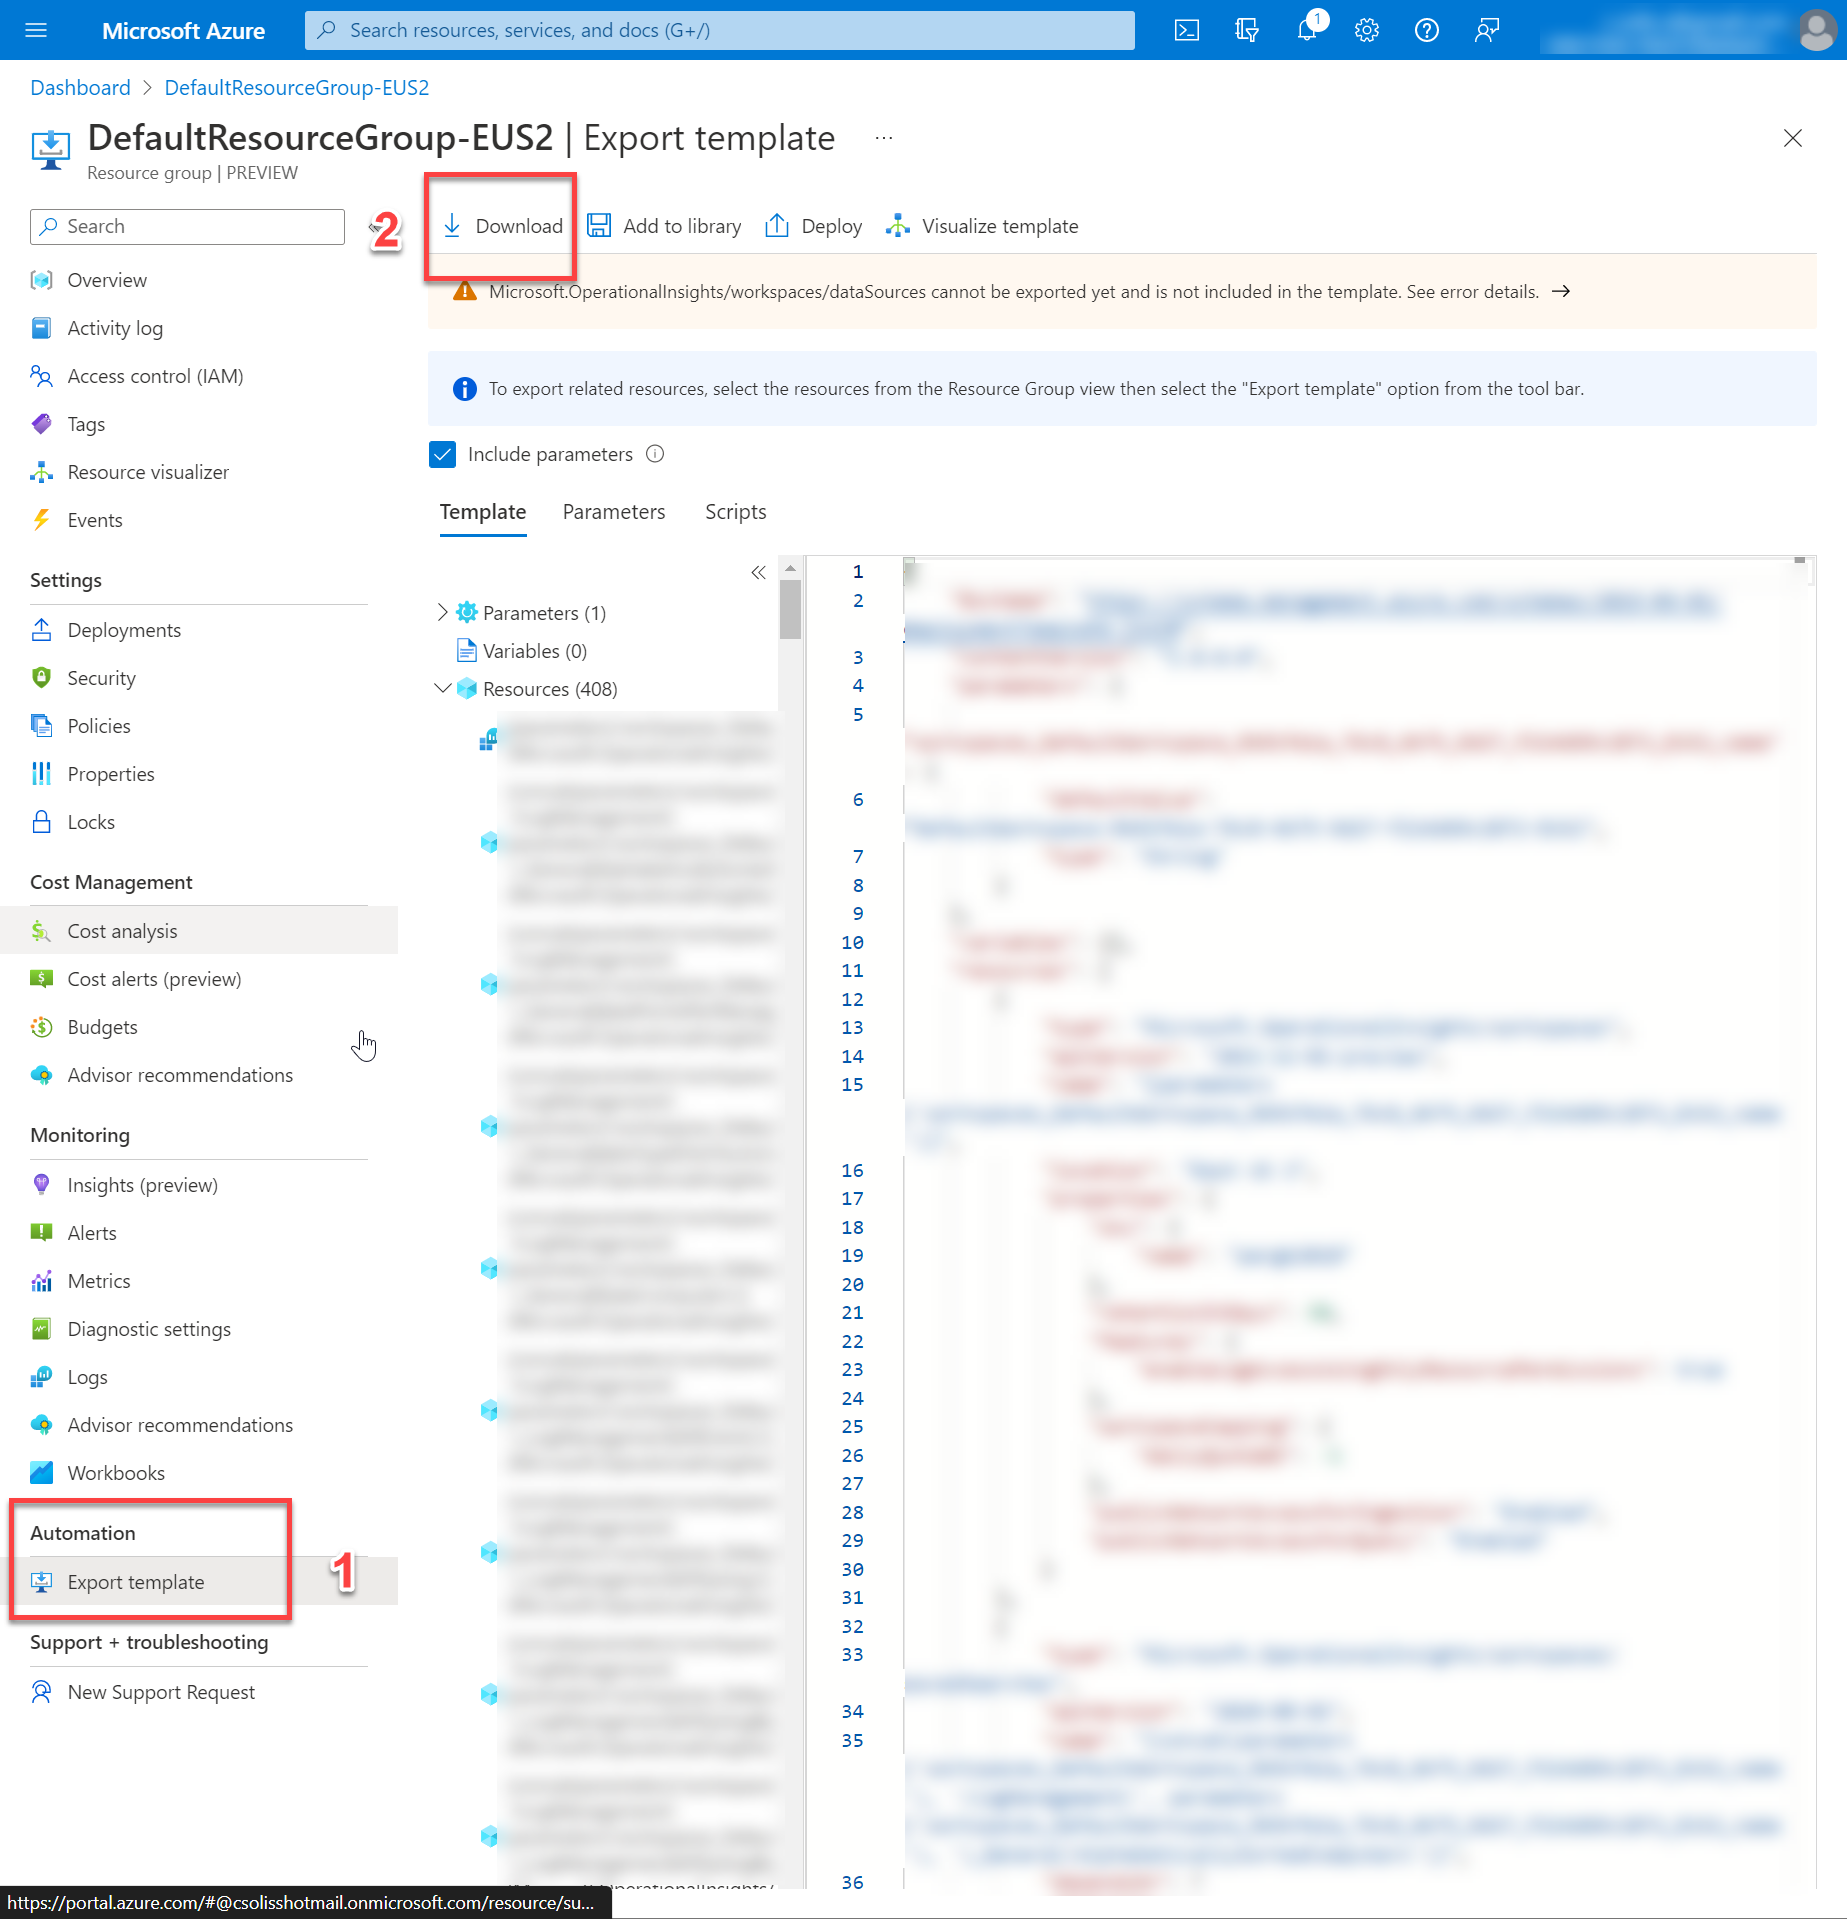The width and height of the screenshot is (1847, 1919).
Task: Click the Policies icon
Action: (41, 726)
